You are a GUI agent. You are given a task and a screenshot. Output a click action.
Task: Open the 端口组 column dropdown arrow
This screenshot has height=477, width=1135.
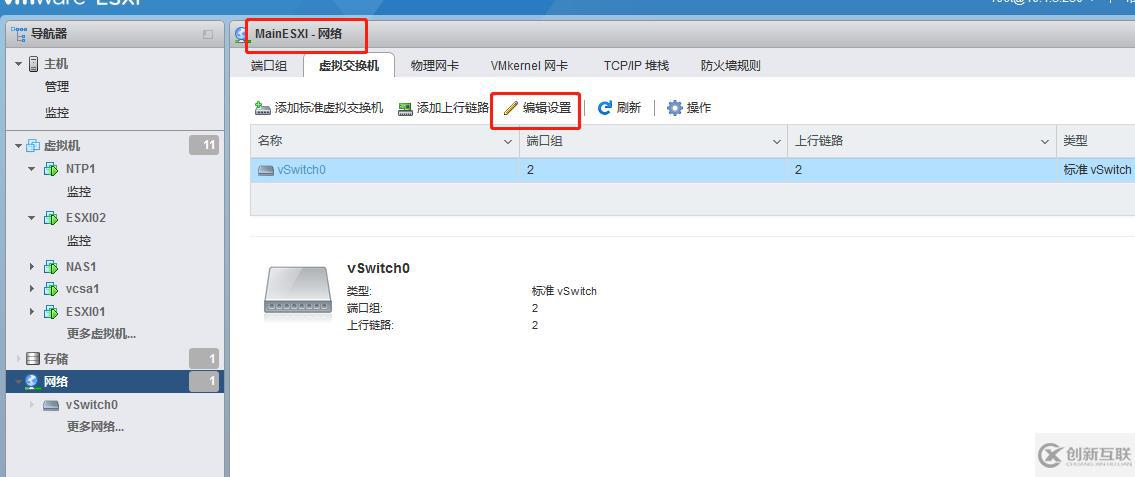[777, 142]
